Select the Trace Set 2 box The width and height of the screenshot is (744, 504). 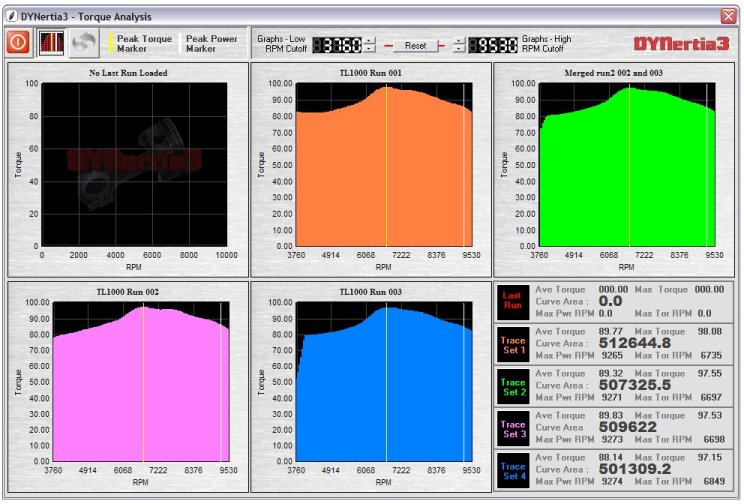point(513,387)
